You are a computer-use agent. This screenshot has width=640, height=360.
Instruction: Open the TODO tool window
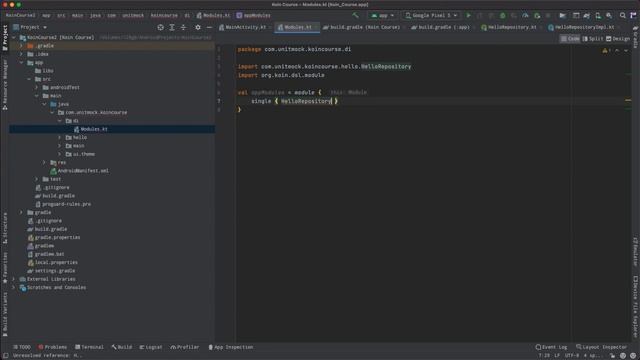pyautogui.click(x=22, y=347)
